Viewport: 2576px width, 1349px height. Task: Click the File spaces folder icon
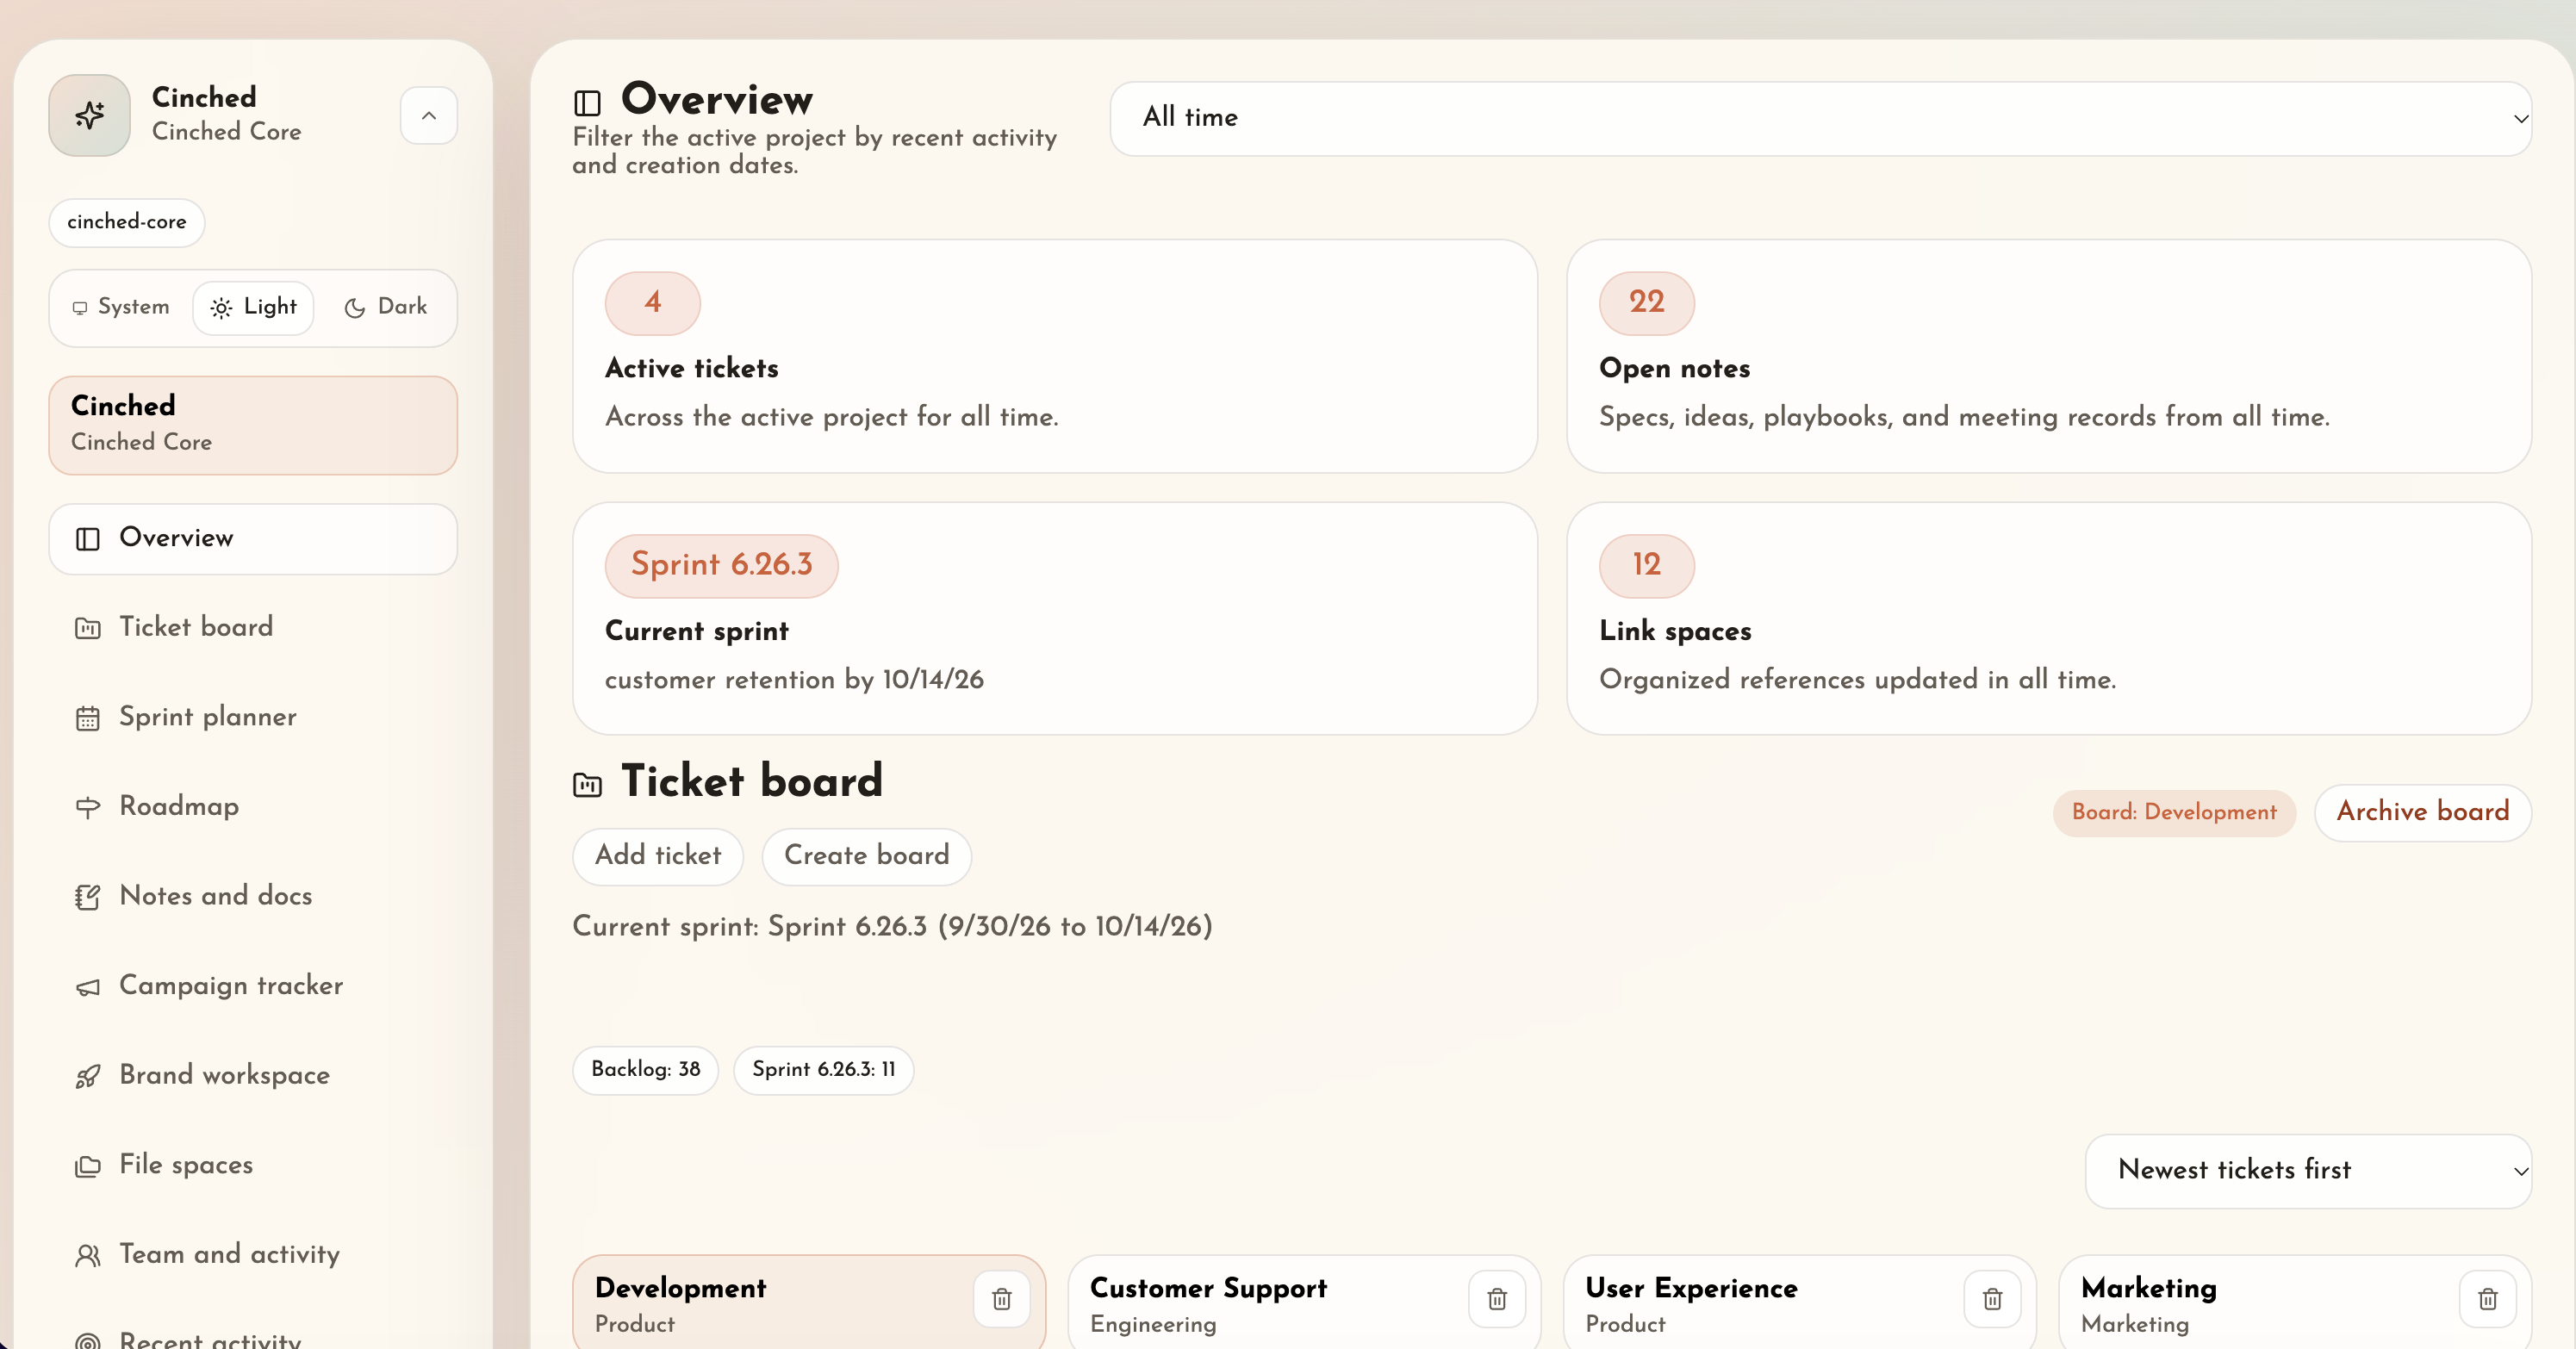pos(88,1166)
